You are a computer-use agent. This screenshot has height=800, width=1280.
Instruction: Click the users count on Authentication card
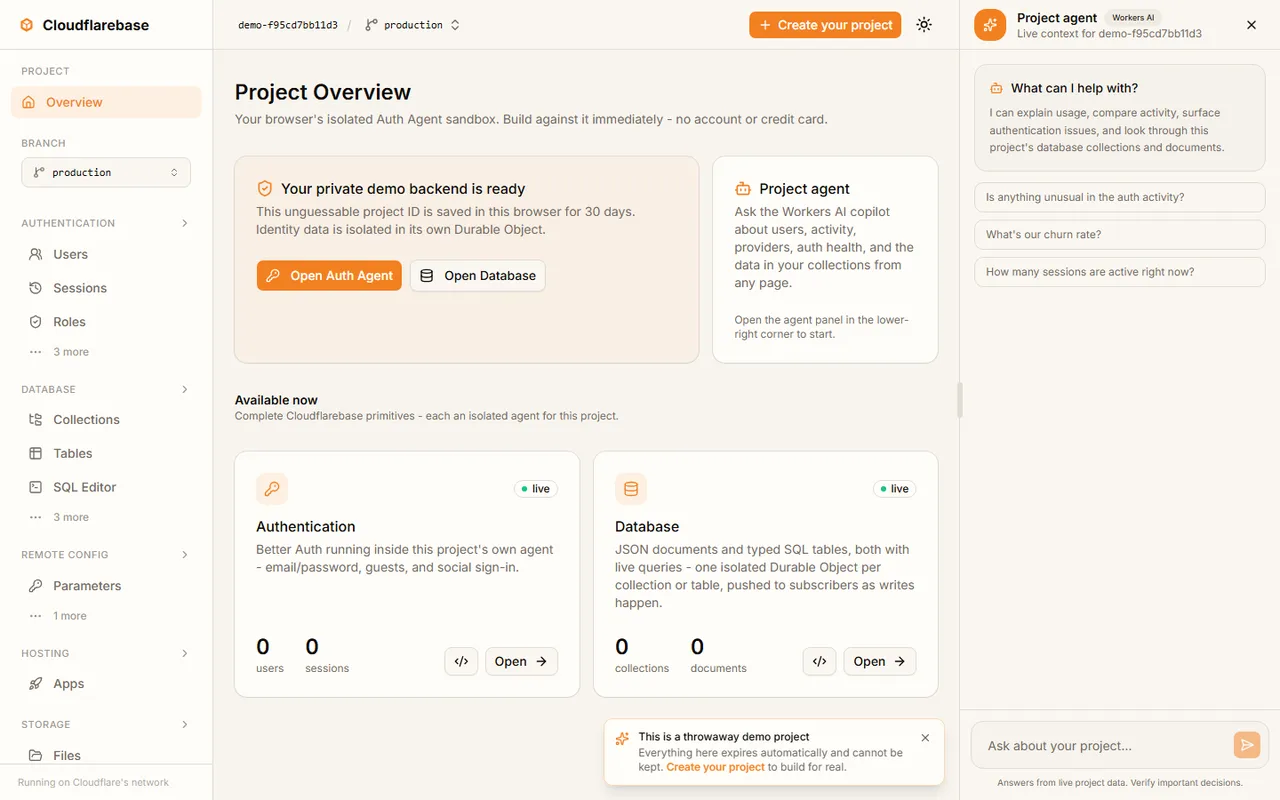pos(270,655)
